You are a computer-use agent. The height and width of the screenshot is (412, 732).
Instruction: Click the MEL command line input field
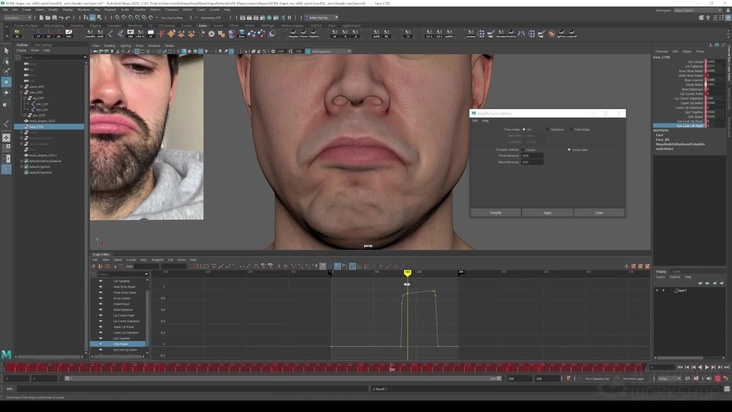click(194, 389)
